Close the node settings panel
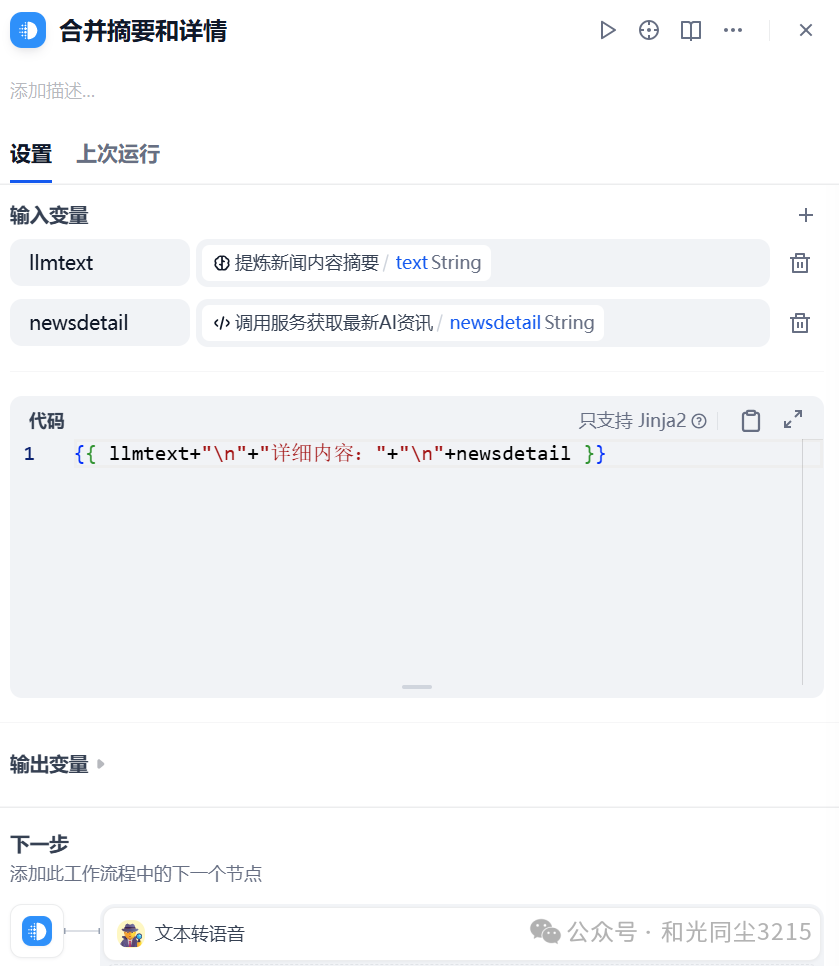Image resolution: width=839 pixels, height=966 pixels. [x=805, y=30]
